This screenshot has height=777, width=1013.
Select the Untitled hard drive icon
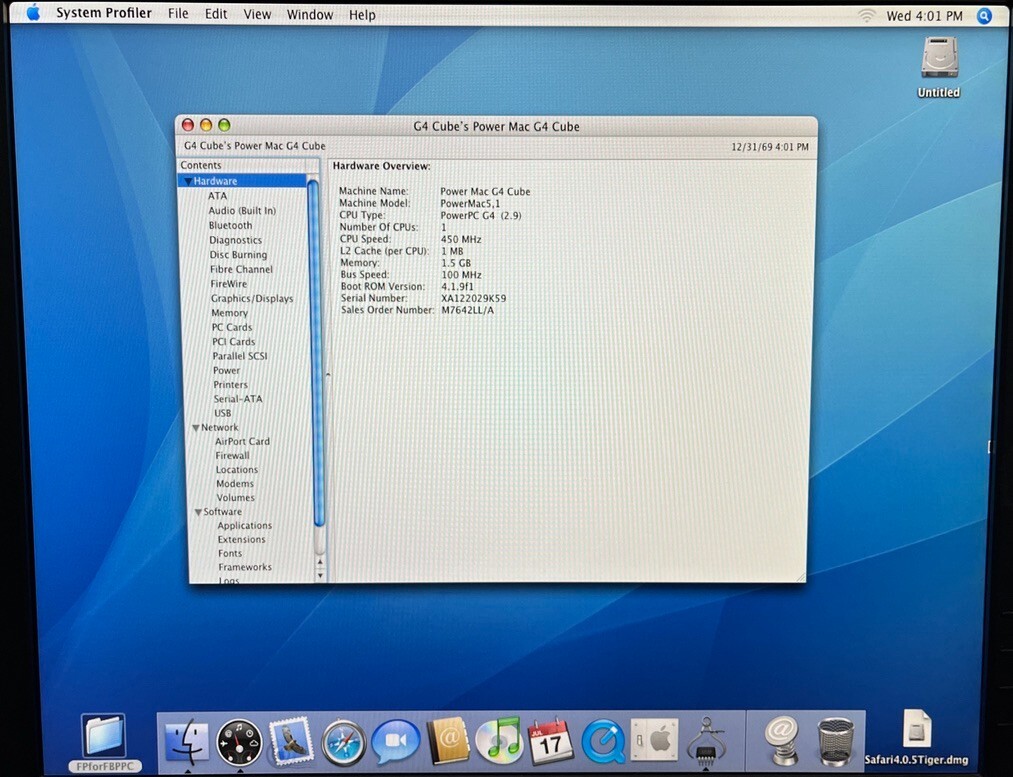pyautogui.click(x=939, y=59)
